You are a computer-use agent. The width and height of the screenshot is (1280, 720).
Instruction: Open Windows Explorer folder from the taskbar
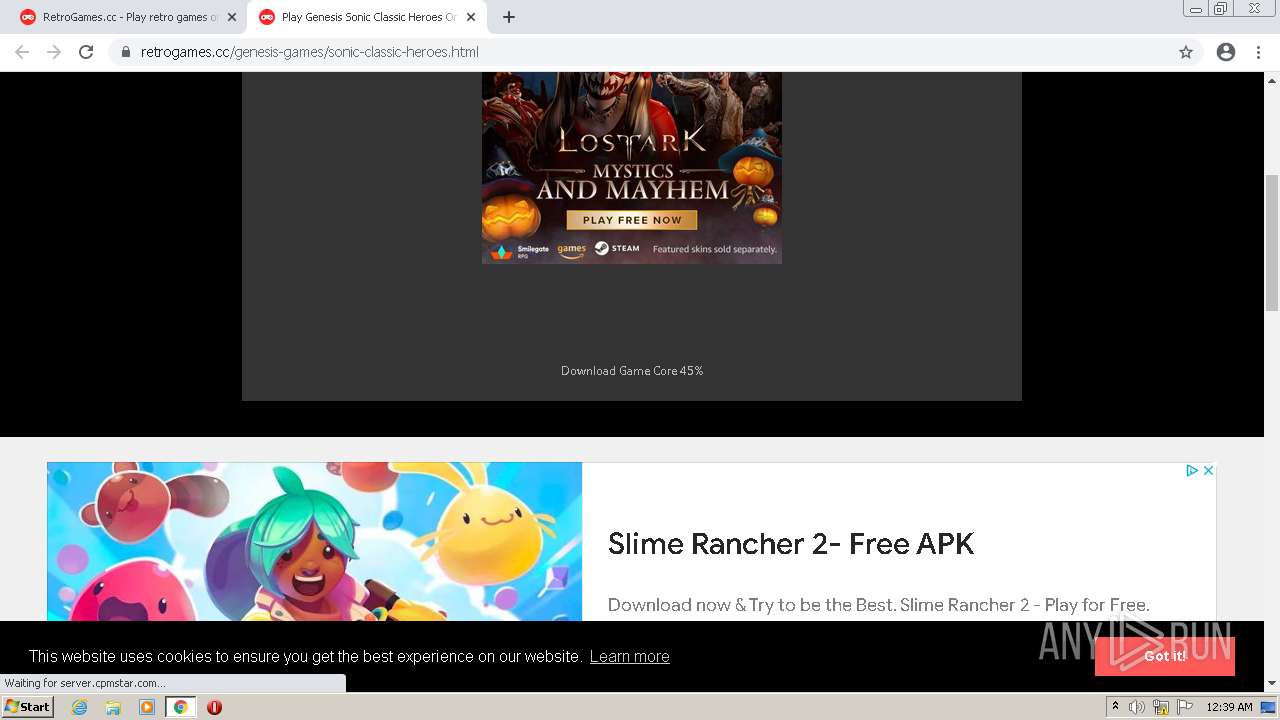point(113,707)
